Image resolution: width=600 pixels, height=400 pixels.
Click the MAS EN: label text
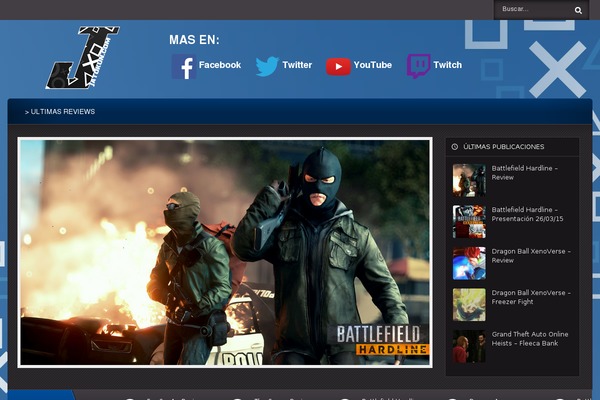194,40
